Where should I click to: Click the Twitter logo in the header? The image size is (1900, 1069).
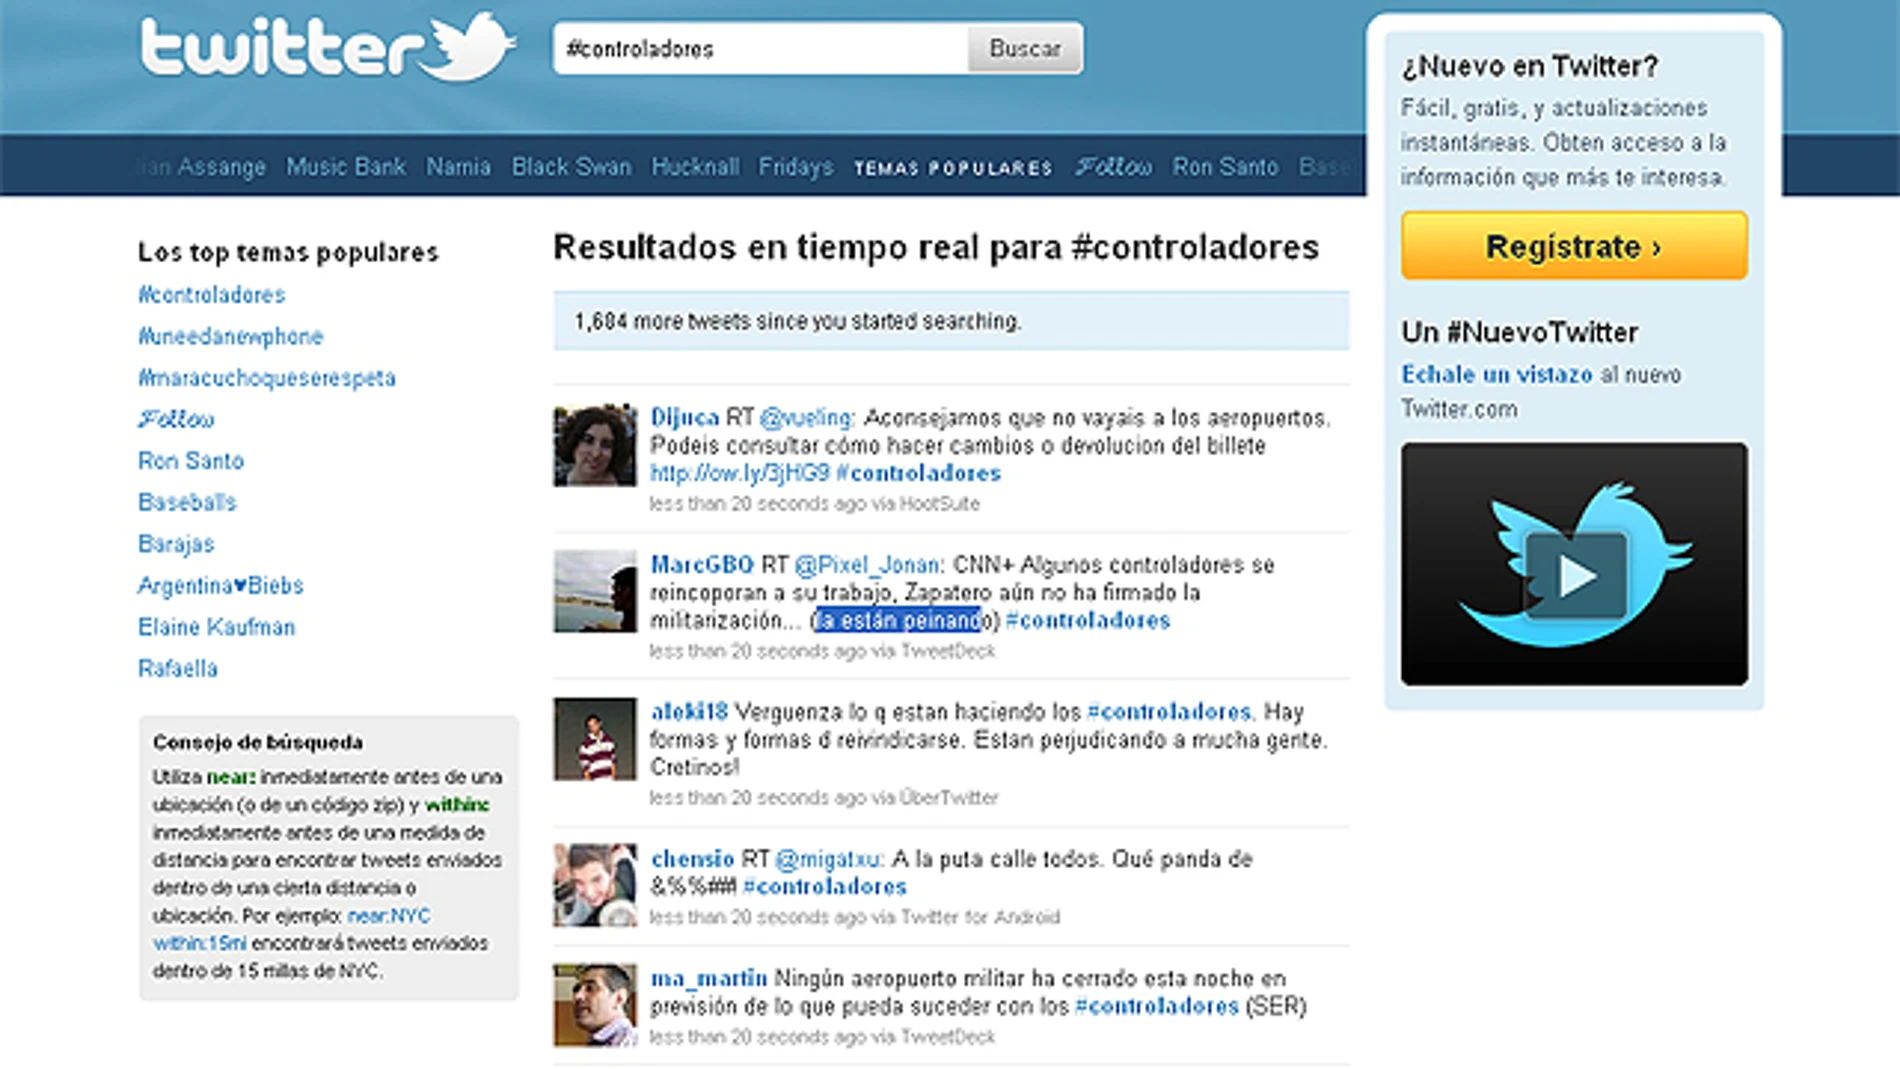click(x=328, y=47)
